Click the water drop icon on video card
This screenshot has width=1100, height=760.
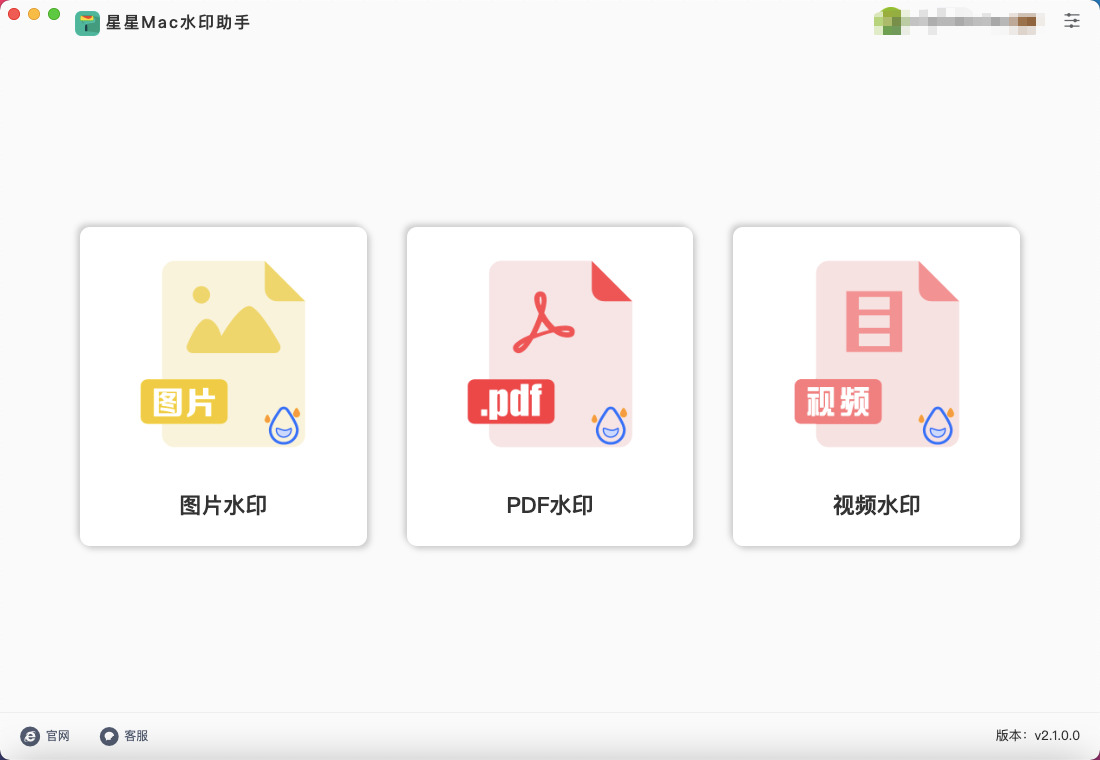click(x=937, y=425)
